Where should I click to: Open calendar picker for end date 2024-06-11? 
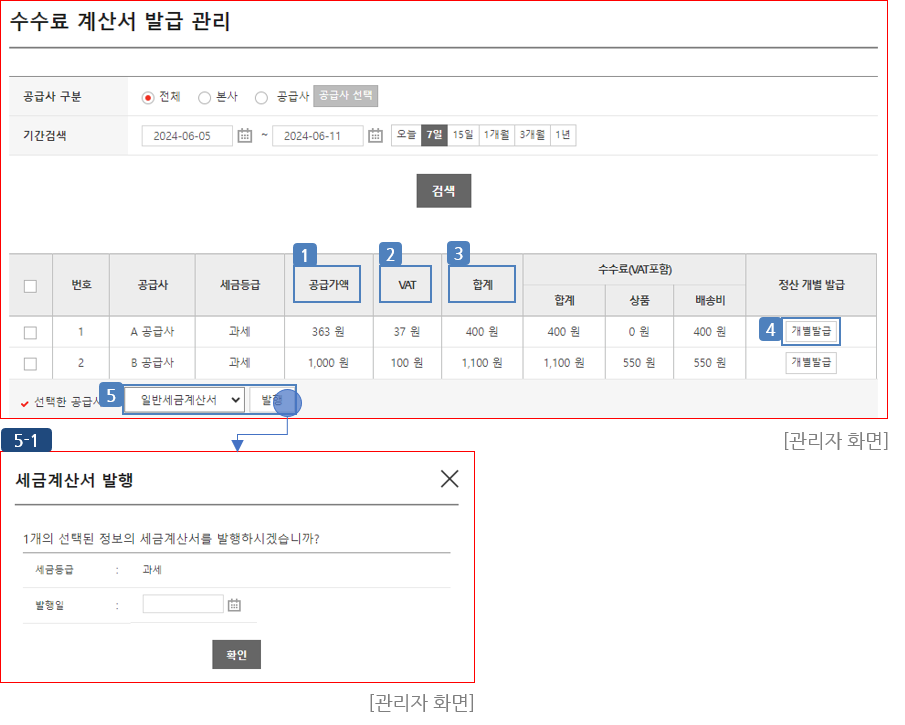pyautogui.click(x=375, y=136)
